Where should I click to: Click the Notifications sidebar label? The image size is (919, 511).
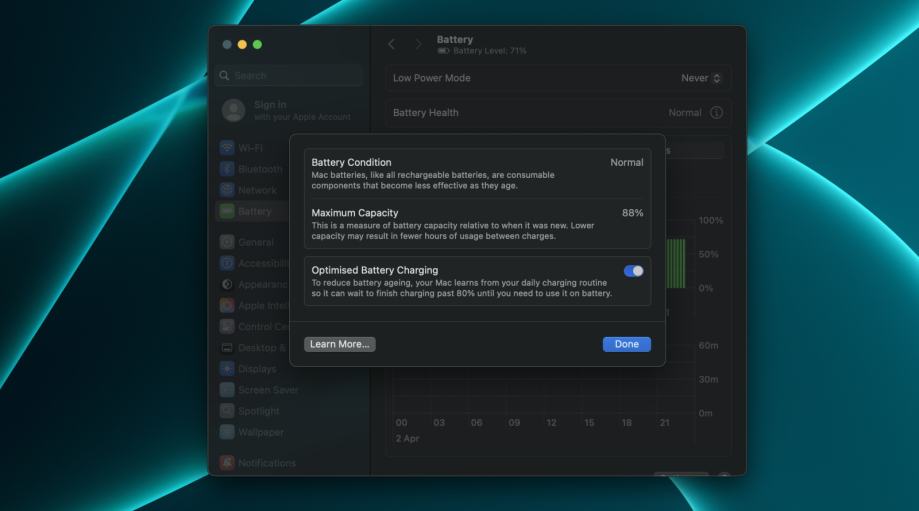pos(267,463)
